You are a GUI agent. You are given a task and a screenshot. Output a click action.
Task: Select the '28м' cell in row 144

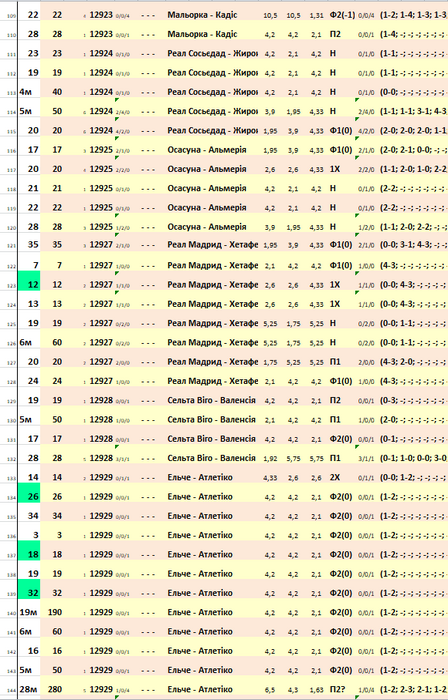29,689
